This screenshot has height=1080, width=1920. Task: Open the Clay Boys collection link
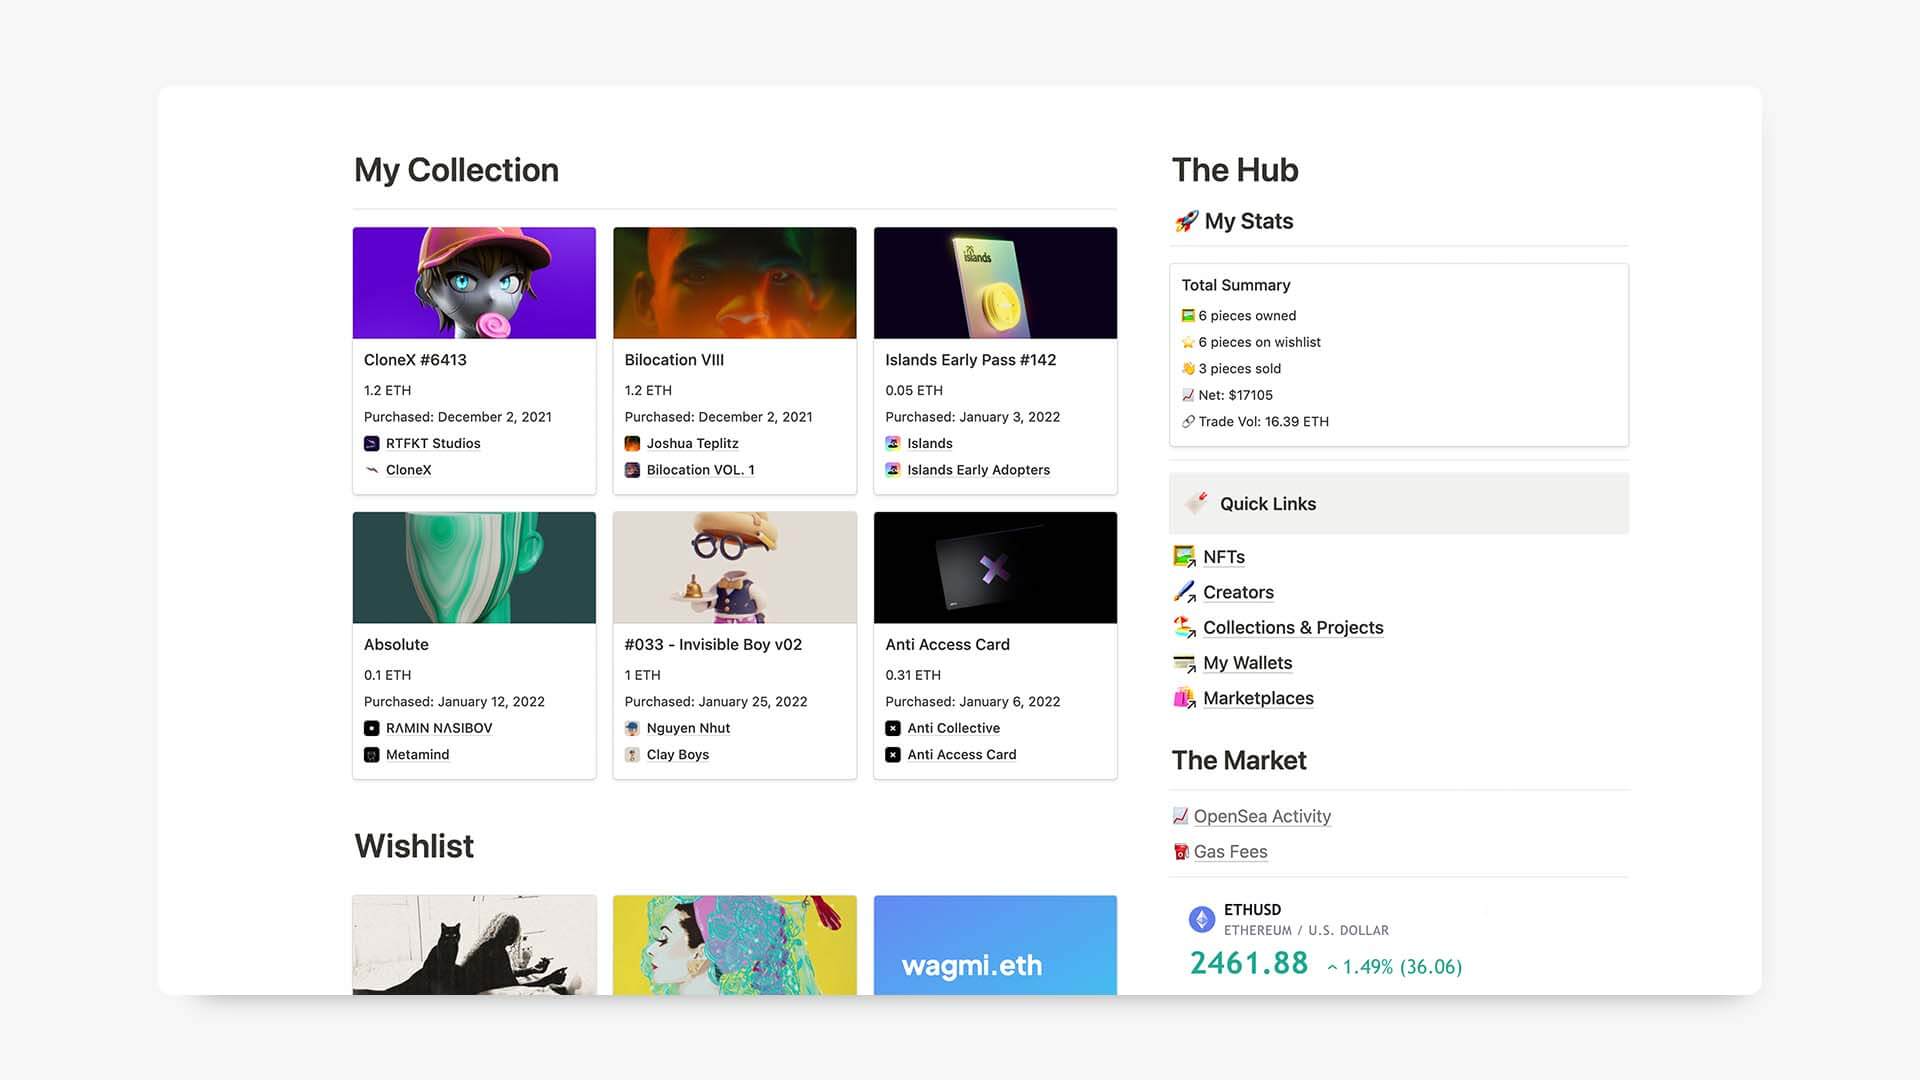tap(679, 754)
